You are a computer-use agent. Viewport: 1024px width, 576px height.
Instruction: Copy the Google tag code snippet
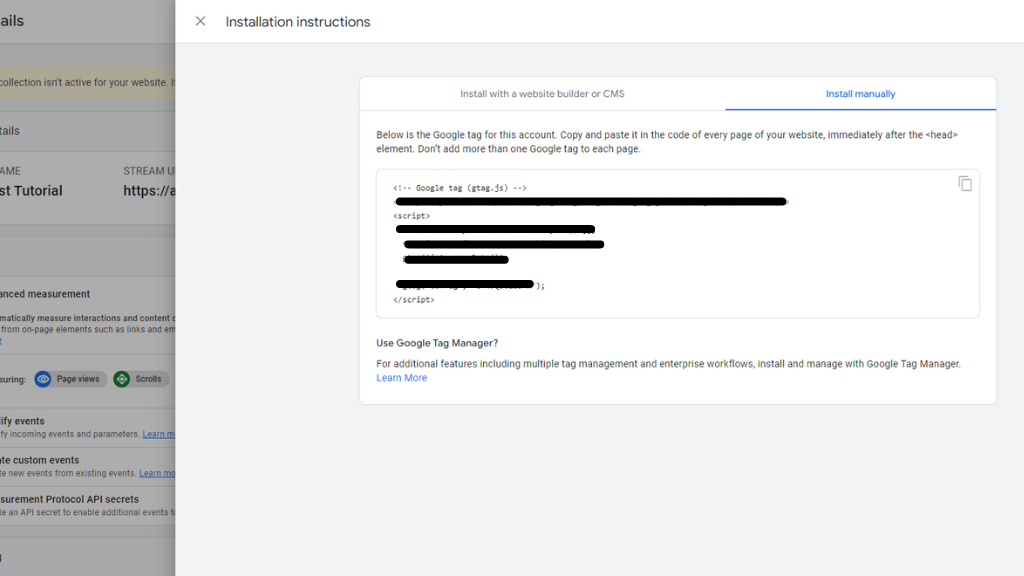965,184
